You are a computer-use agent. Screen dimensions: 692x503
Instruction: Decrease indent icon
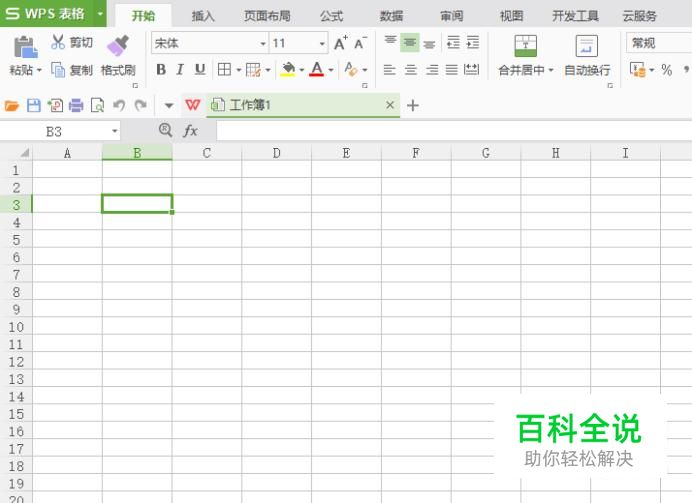(x=453, y=43)
